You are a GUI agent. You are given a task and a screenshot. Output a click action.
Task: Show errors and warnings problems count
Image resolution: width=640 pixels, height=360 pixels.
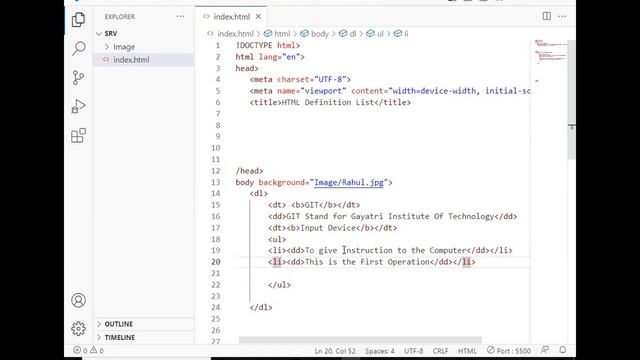88,350
